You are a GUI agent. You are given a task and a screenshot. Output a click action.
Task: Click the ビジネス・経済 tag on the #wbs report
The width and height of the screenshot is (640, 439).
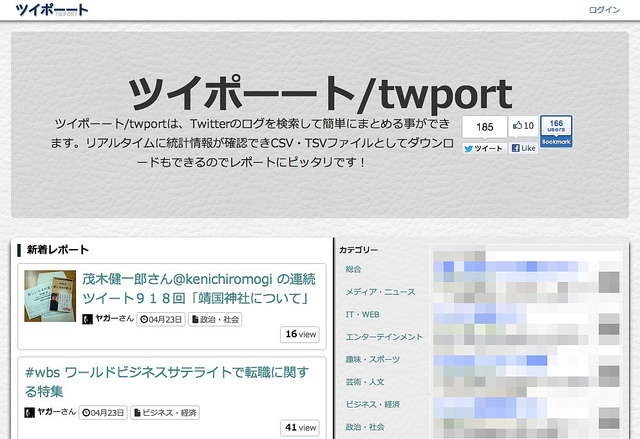(167, 411)
